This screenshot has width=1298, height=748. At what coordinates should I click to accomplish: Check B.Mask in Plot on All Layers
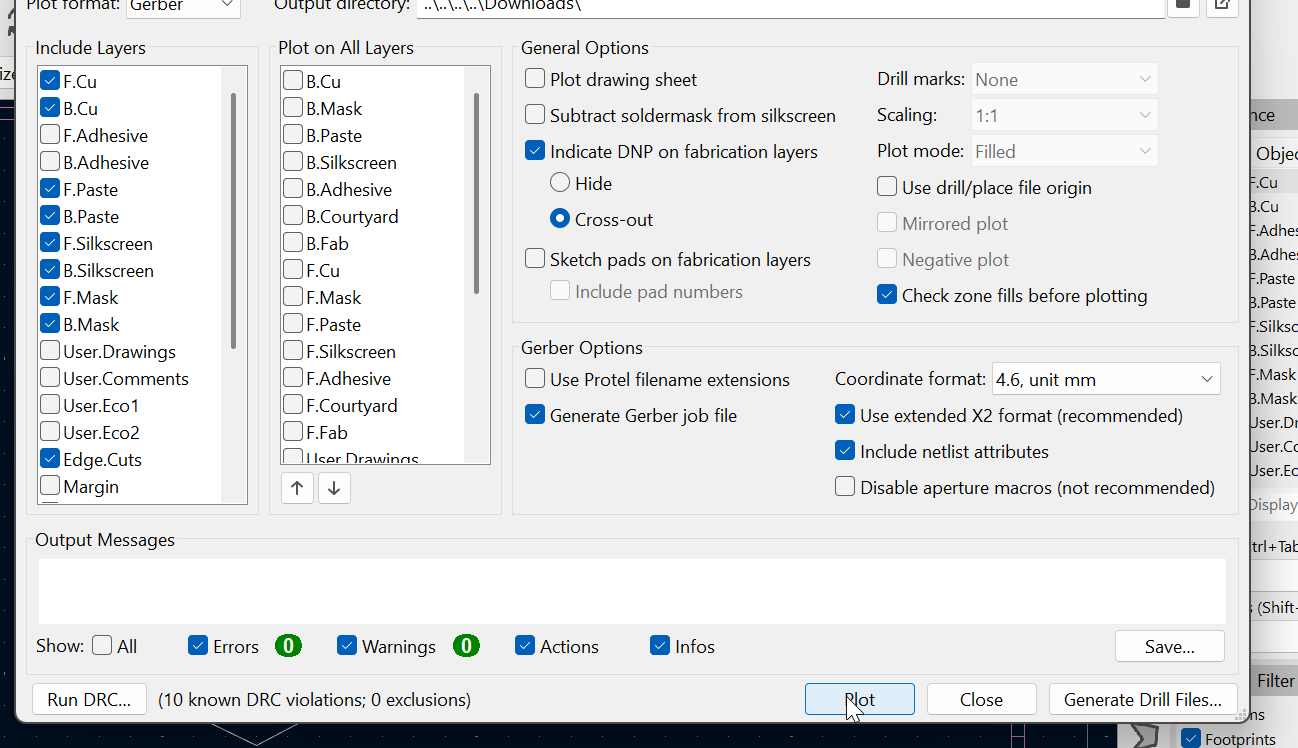coord(293,108)
